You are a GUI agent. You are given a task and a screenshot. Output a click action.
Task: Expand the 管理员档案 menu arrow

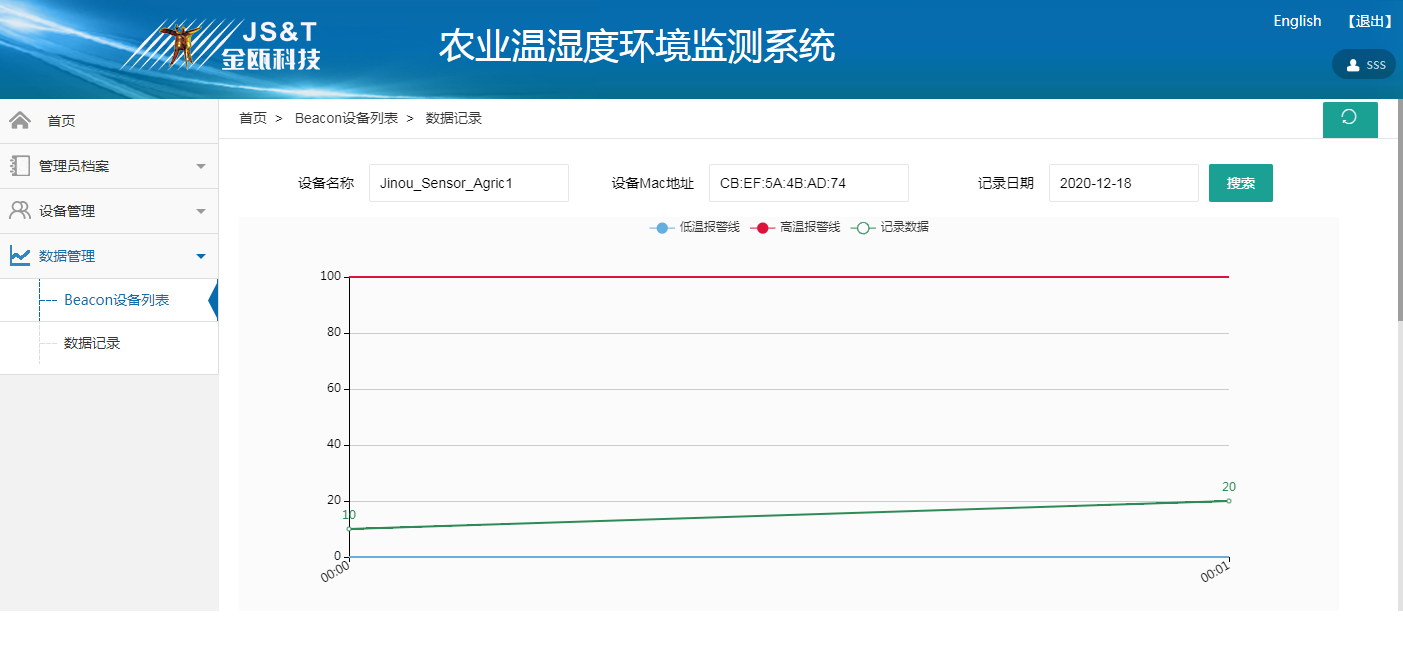(x=201, y=166)
